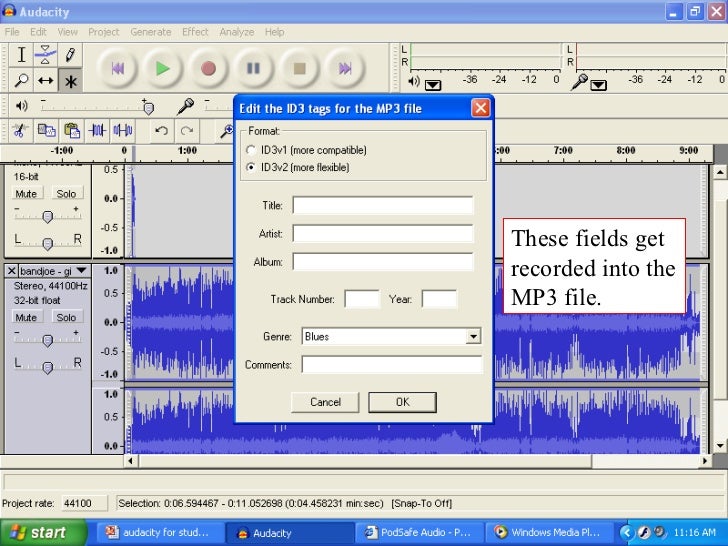Open the Effect menu

click(195, 32)
